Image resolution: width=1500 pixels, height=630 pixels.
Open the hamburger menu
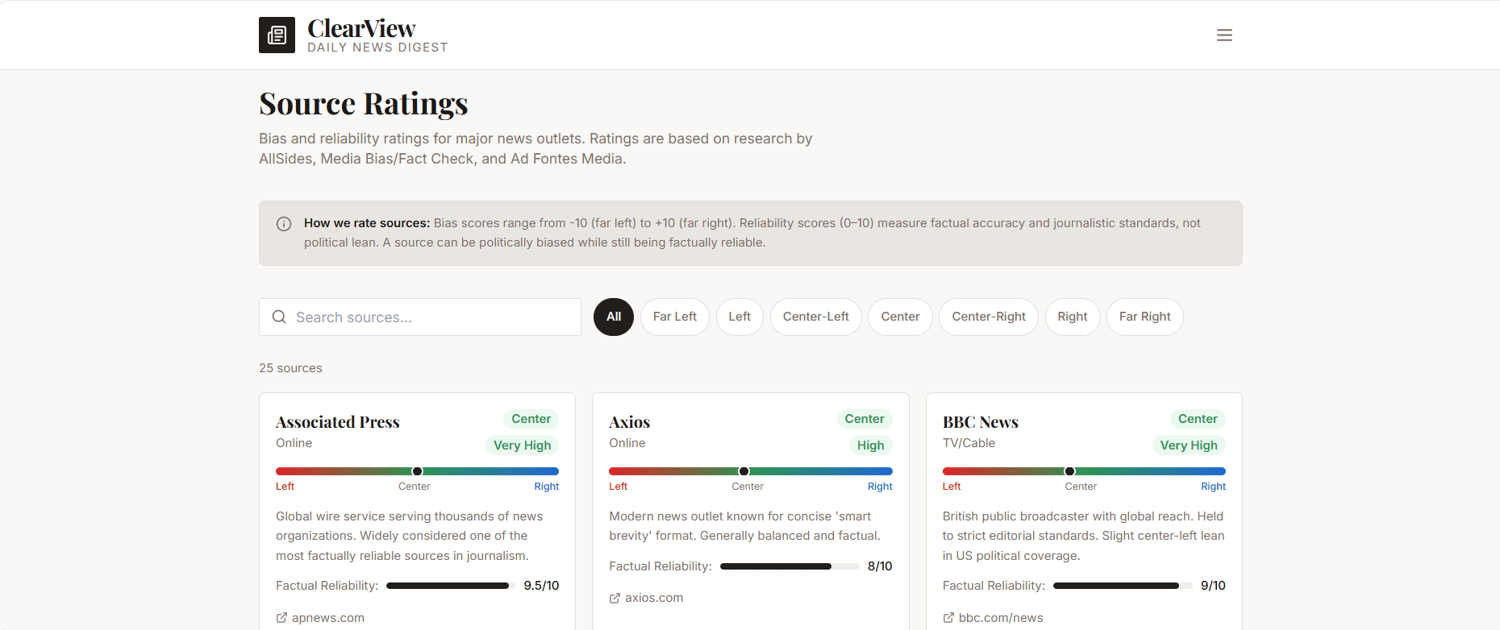coord(1224,35)
